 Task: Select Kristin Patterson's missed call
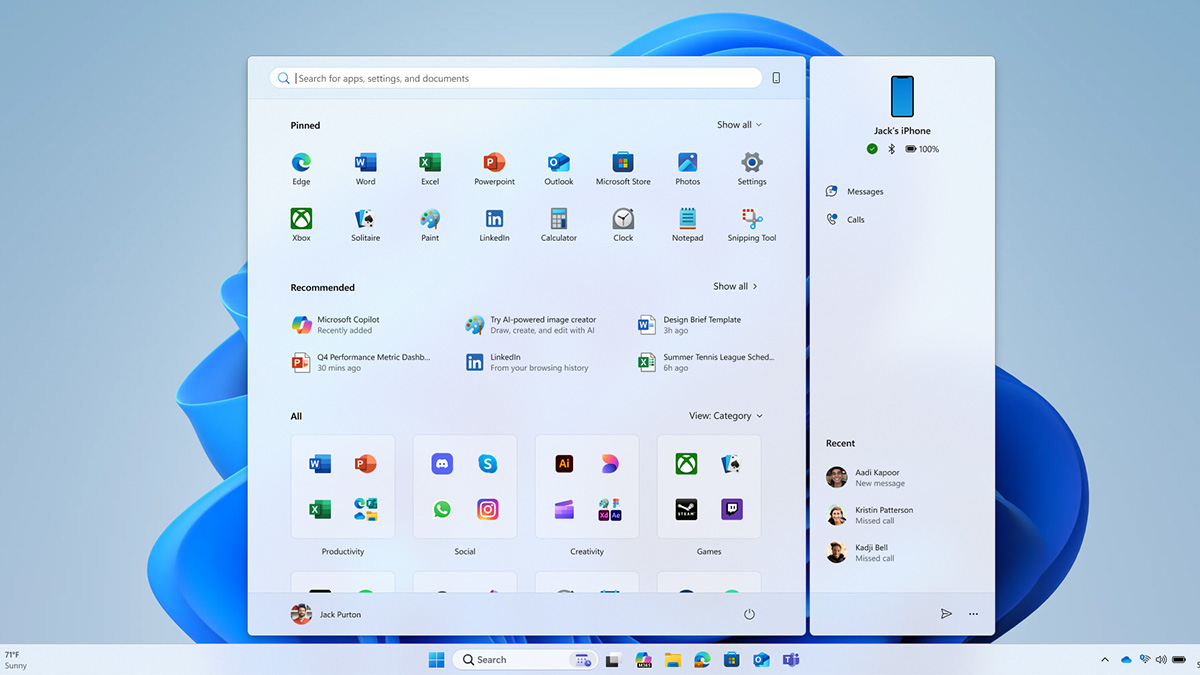pyautogui.click(x=870, y=515)
